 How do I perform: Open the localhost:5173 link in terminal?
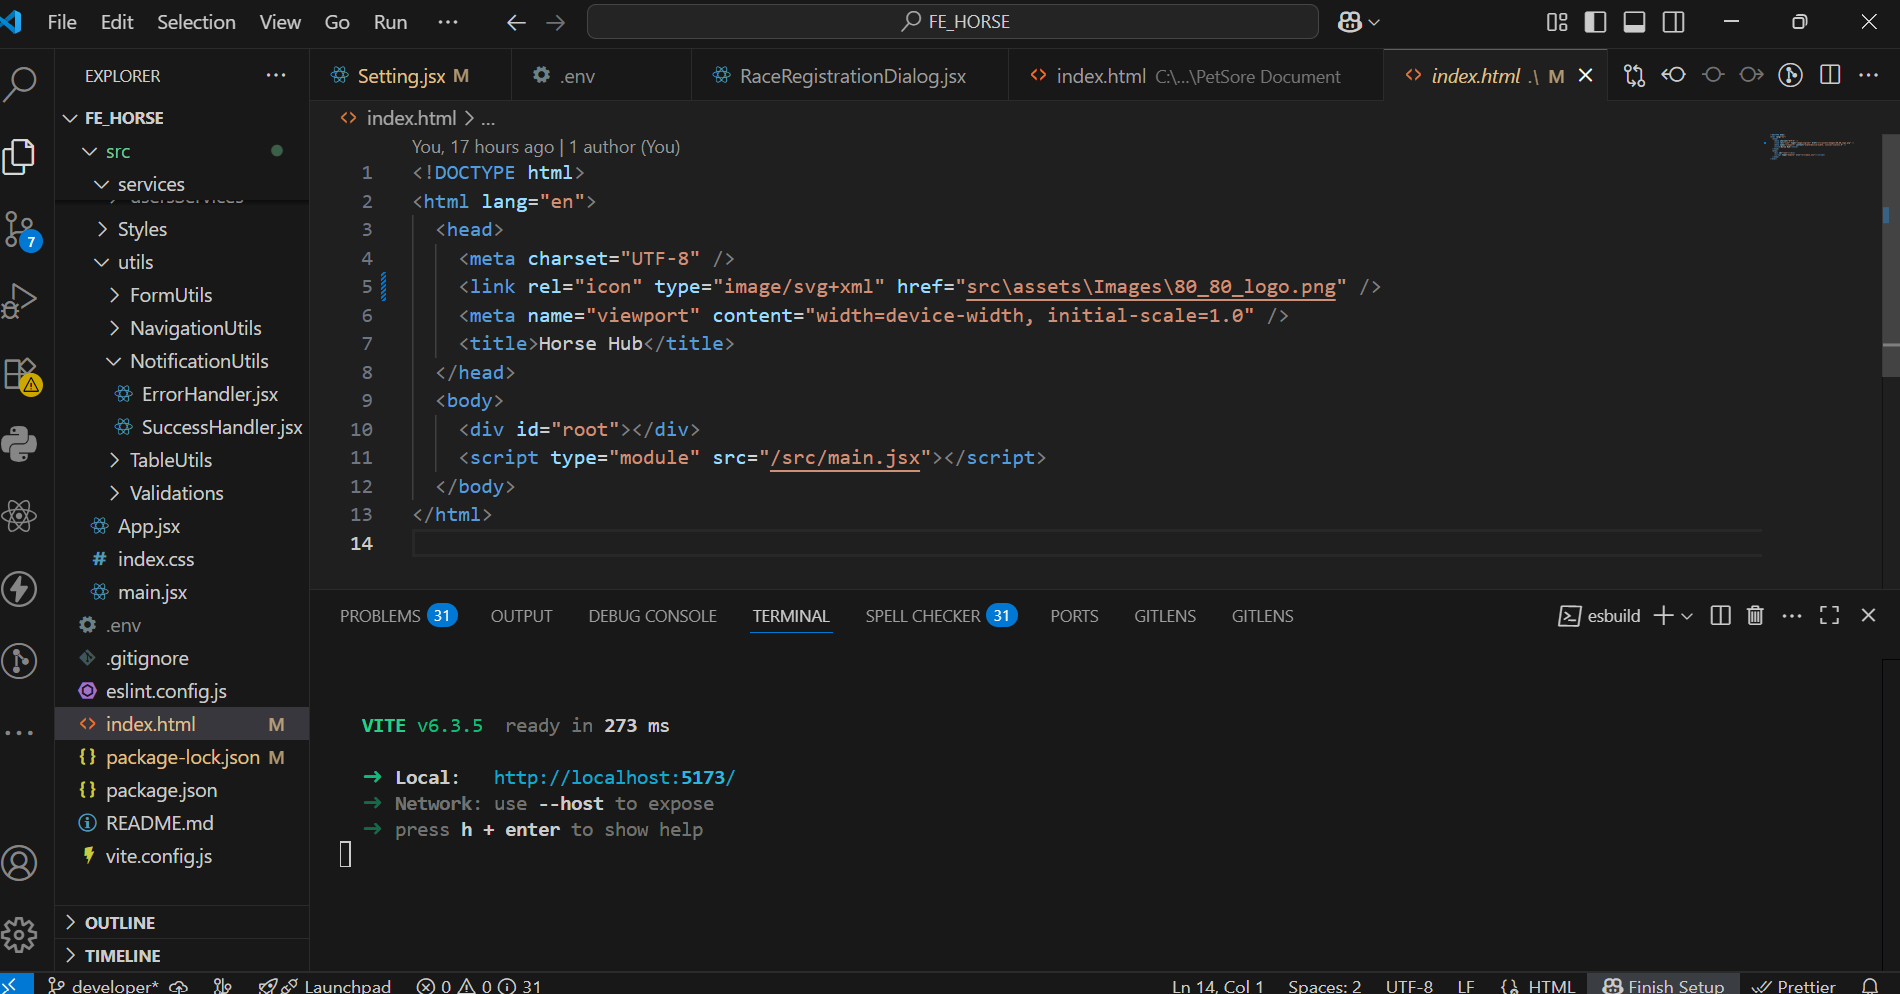pos(614,777)
